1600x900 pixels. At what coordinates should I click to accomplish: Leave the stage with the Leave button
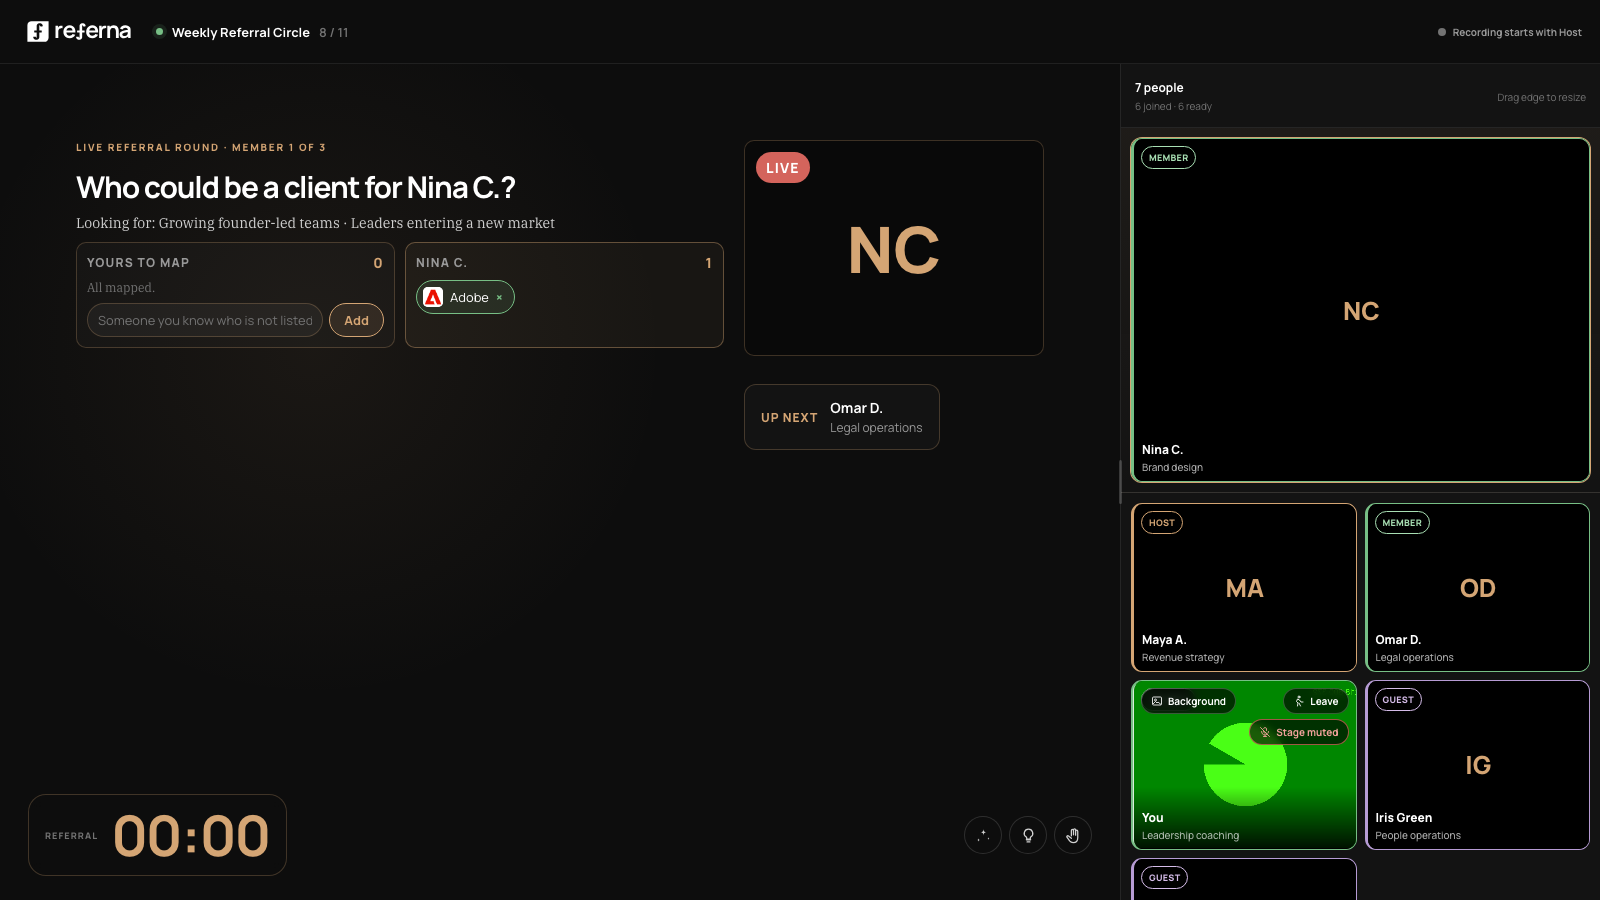click(x=1316, y=701)
